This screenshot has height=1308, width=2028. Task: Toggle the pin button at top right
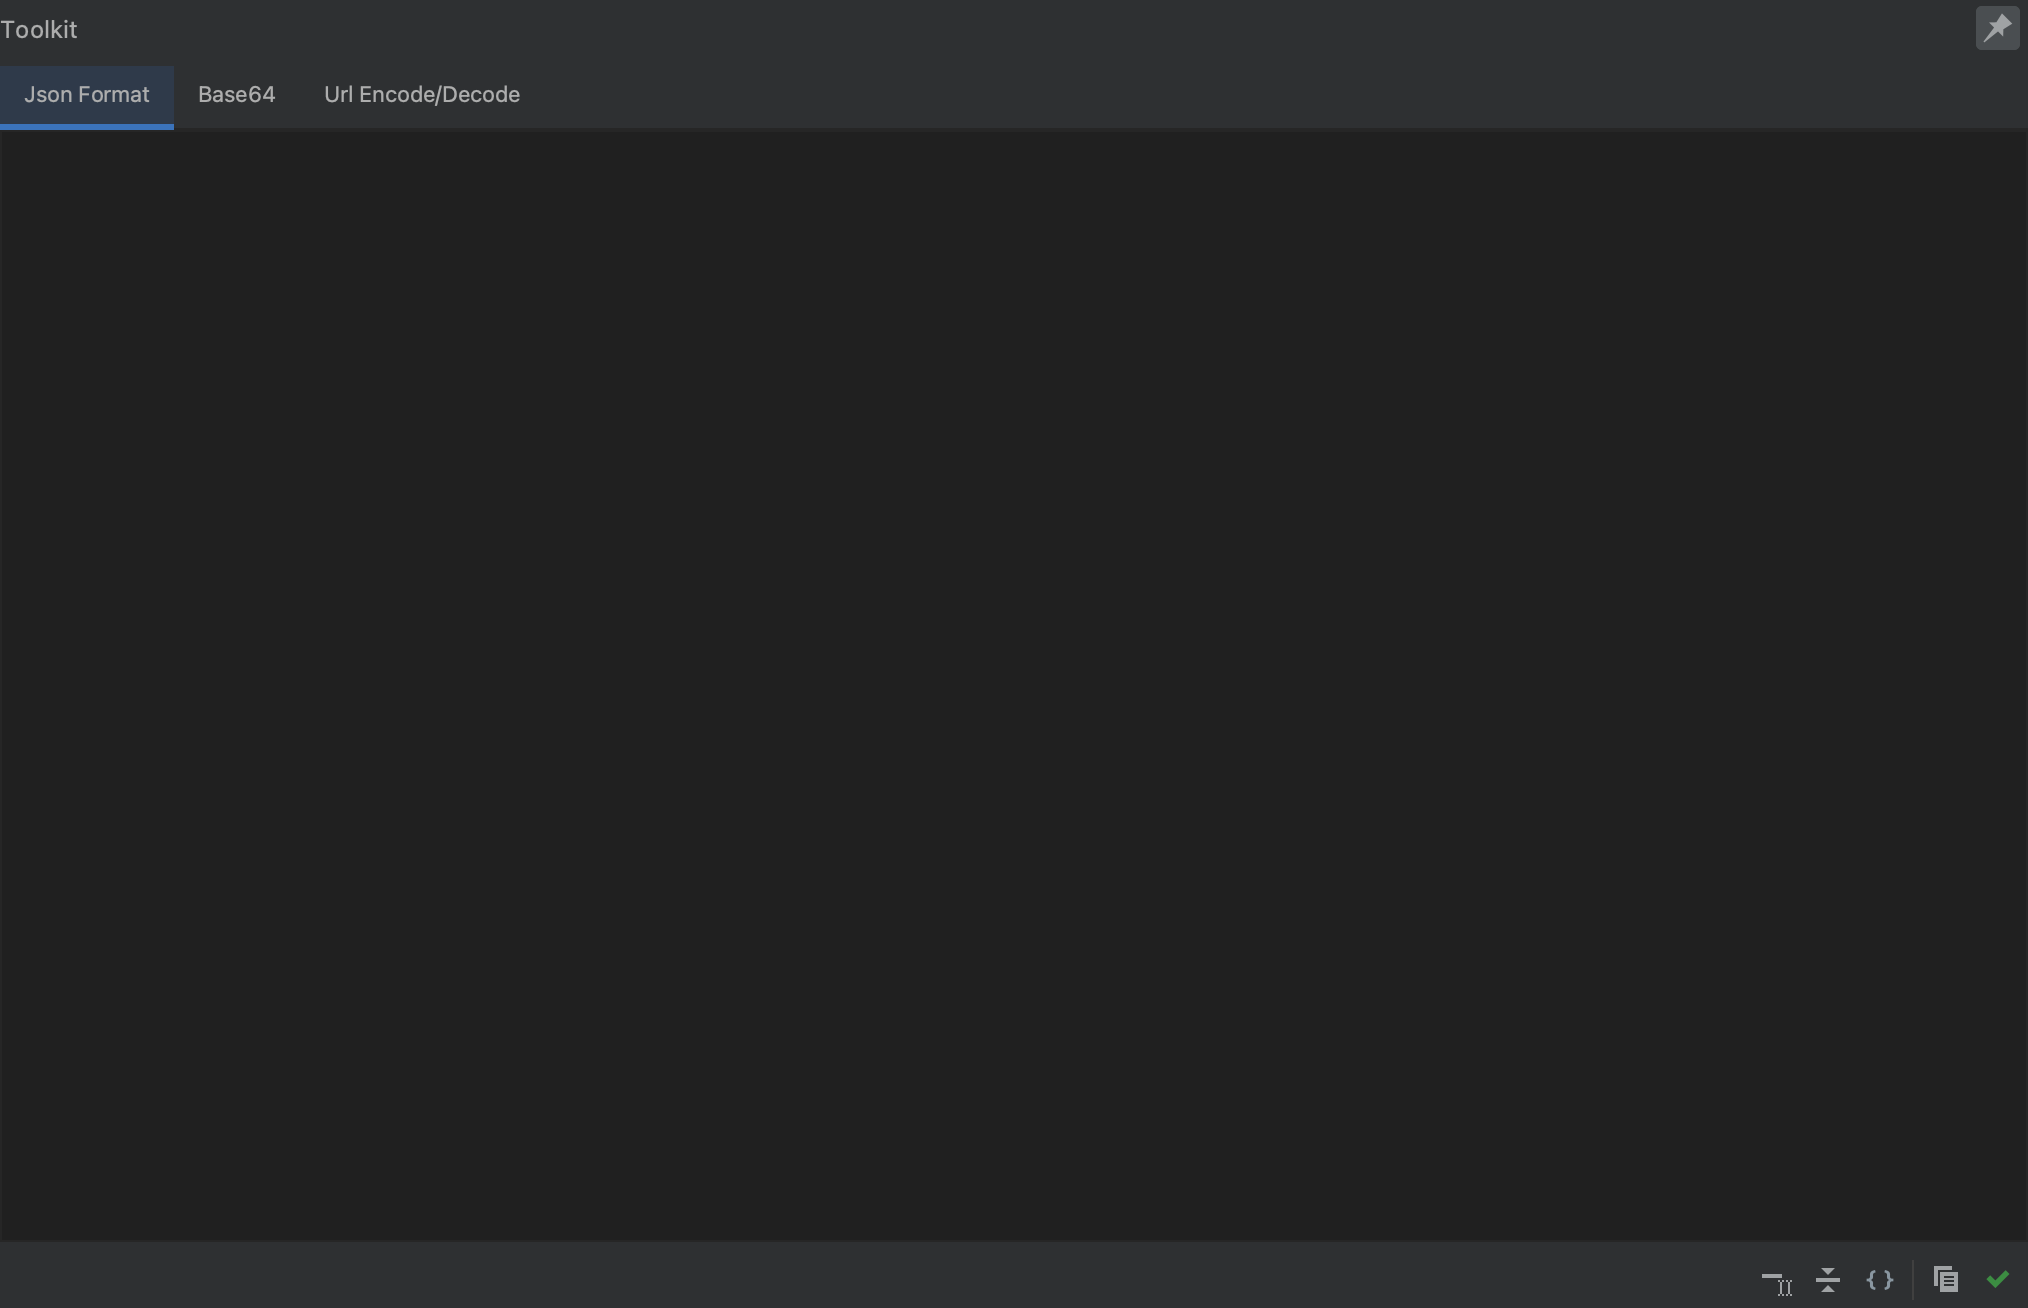pos(1997,28)
